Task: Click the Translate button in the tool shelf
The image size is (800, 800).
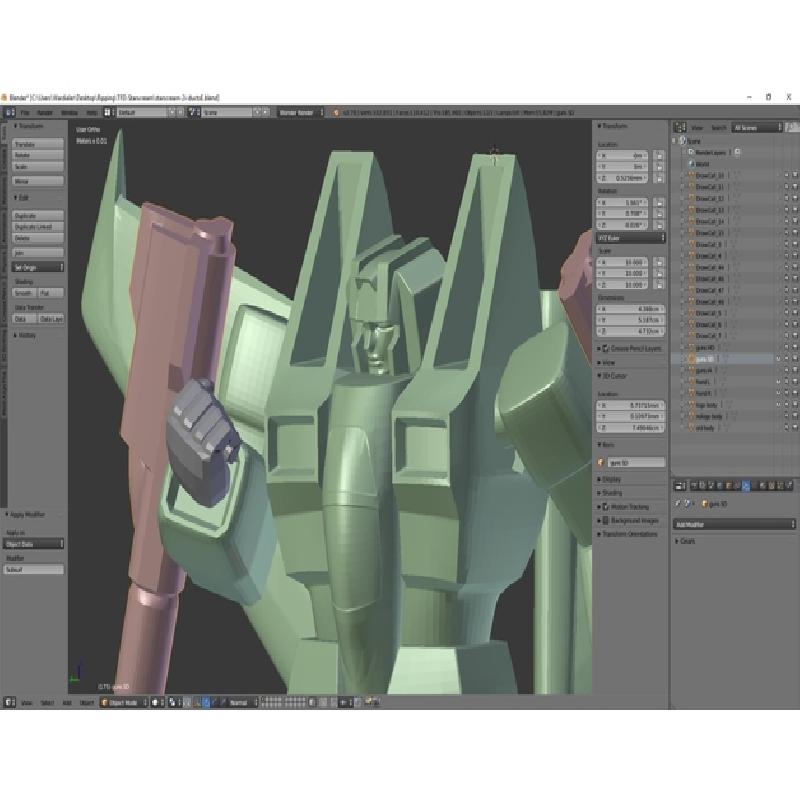Action: pyautogui.click(x=38, y=144)
